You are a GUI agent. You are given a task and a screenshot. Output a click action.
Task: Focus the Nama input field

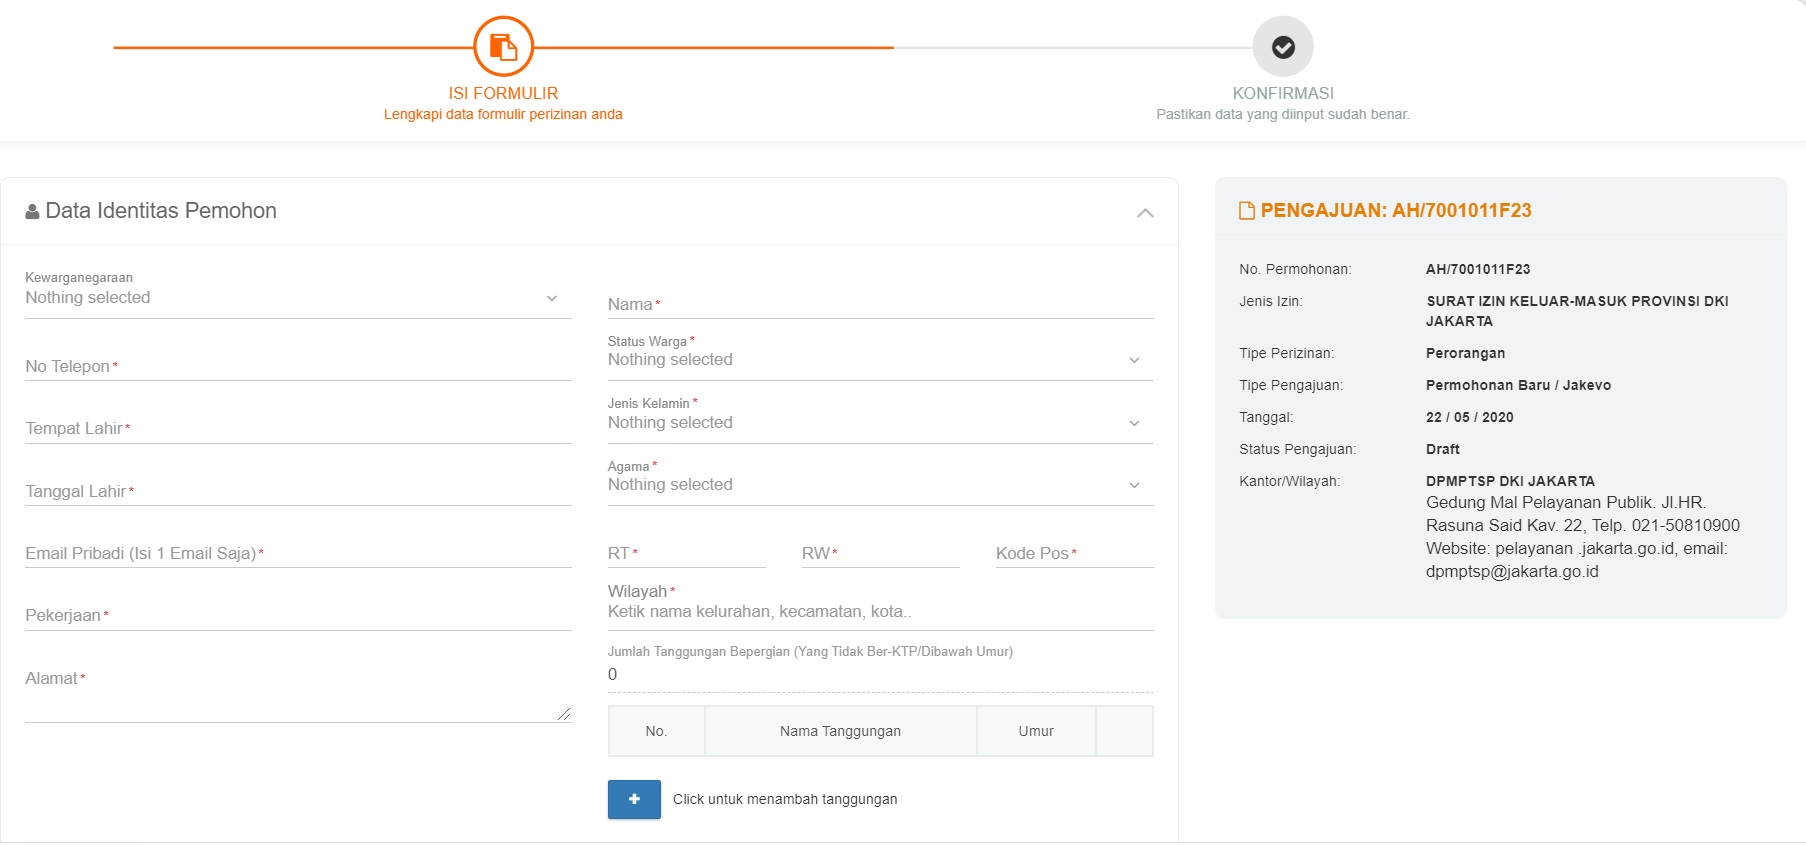click(880, 304)
